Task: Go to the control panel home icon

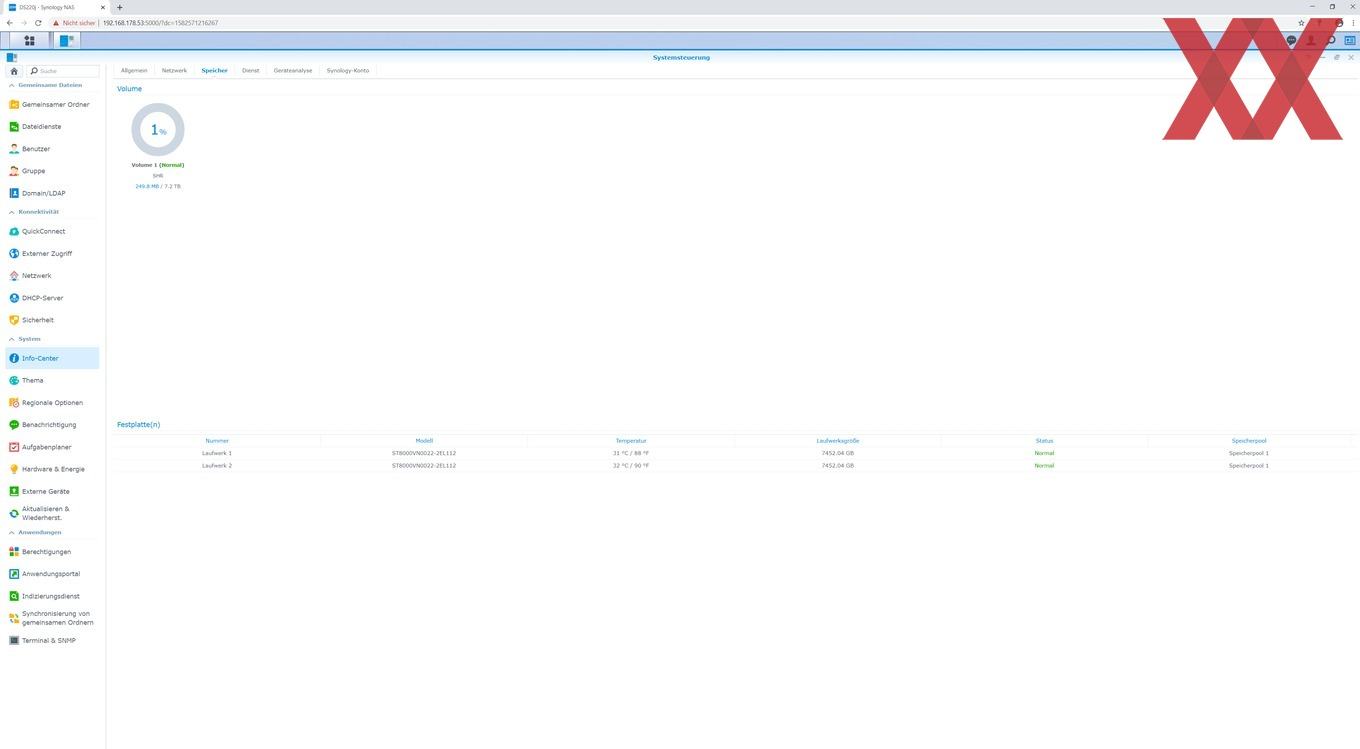Action: (14, 71)
